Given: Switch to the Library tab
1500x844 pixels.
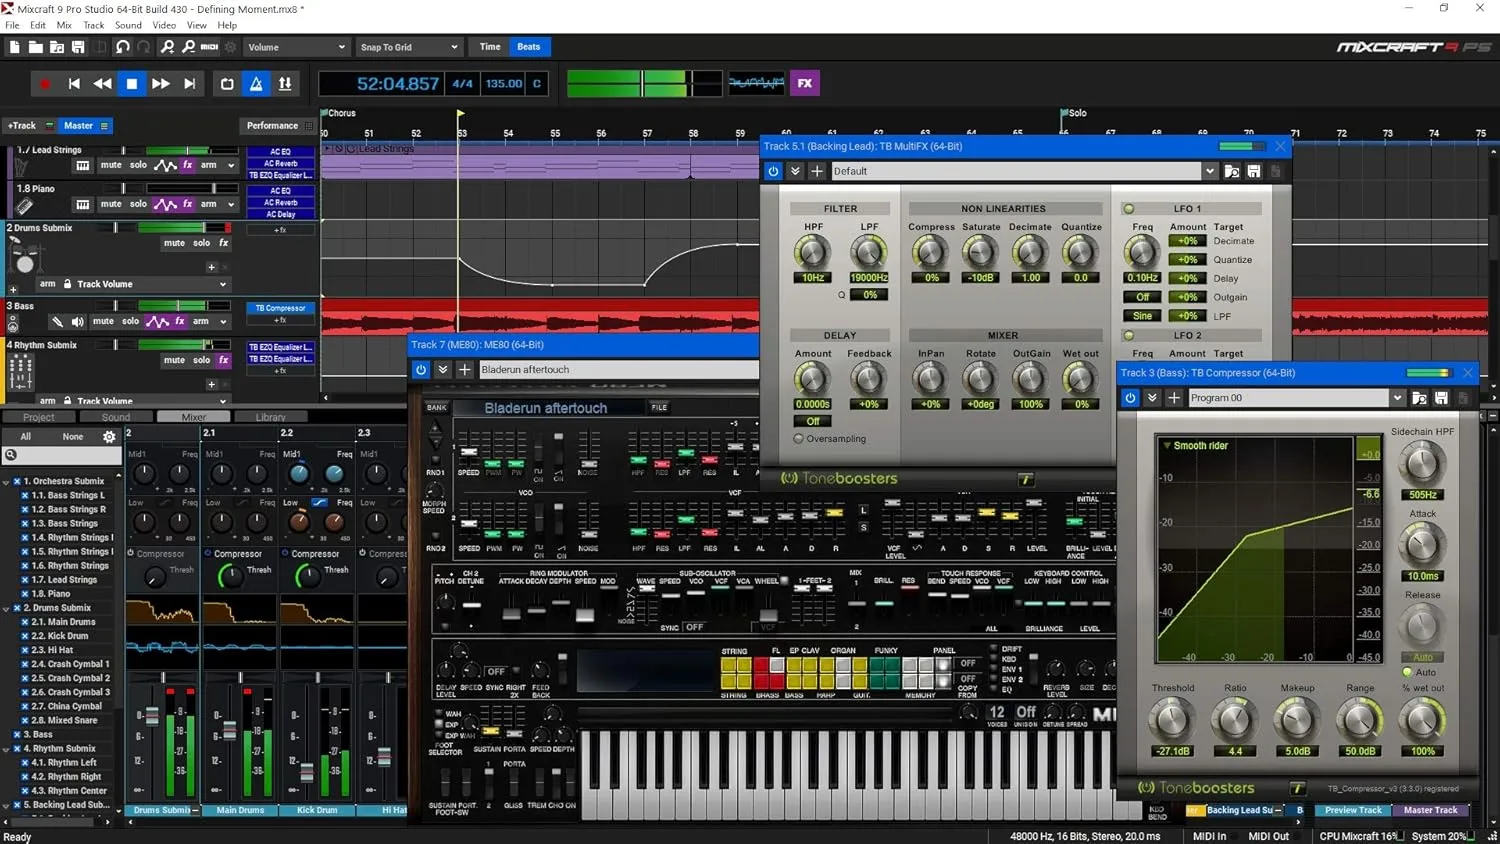Looking at the screenshot, I should (x=272, y=416).
